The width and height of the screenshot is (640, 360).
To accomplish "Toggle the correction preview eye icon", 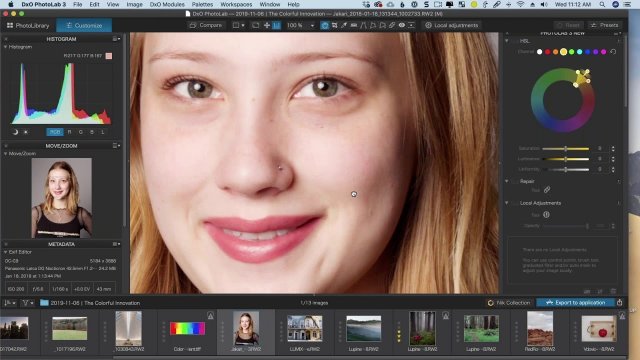I will (402, 25).
